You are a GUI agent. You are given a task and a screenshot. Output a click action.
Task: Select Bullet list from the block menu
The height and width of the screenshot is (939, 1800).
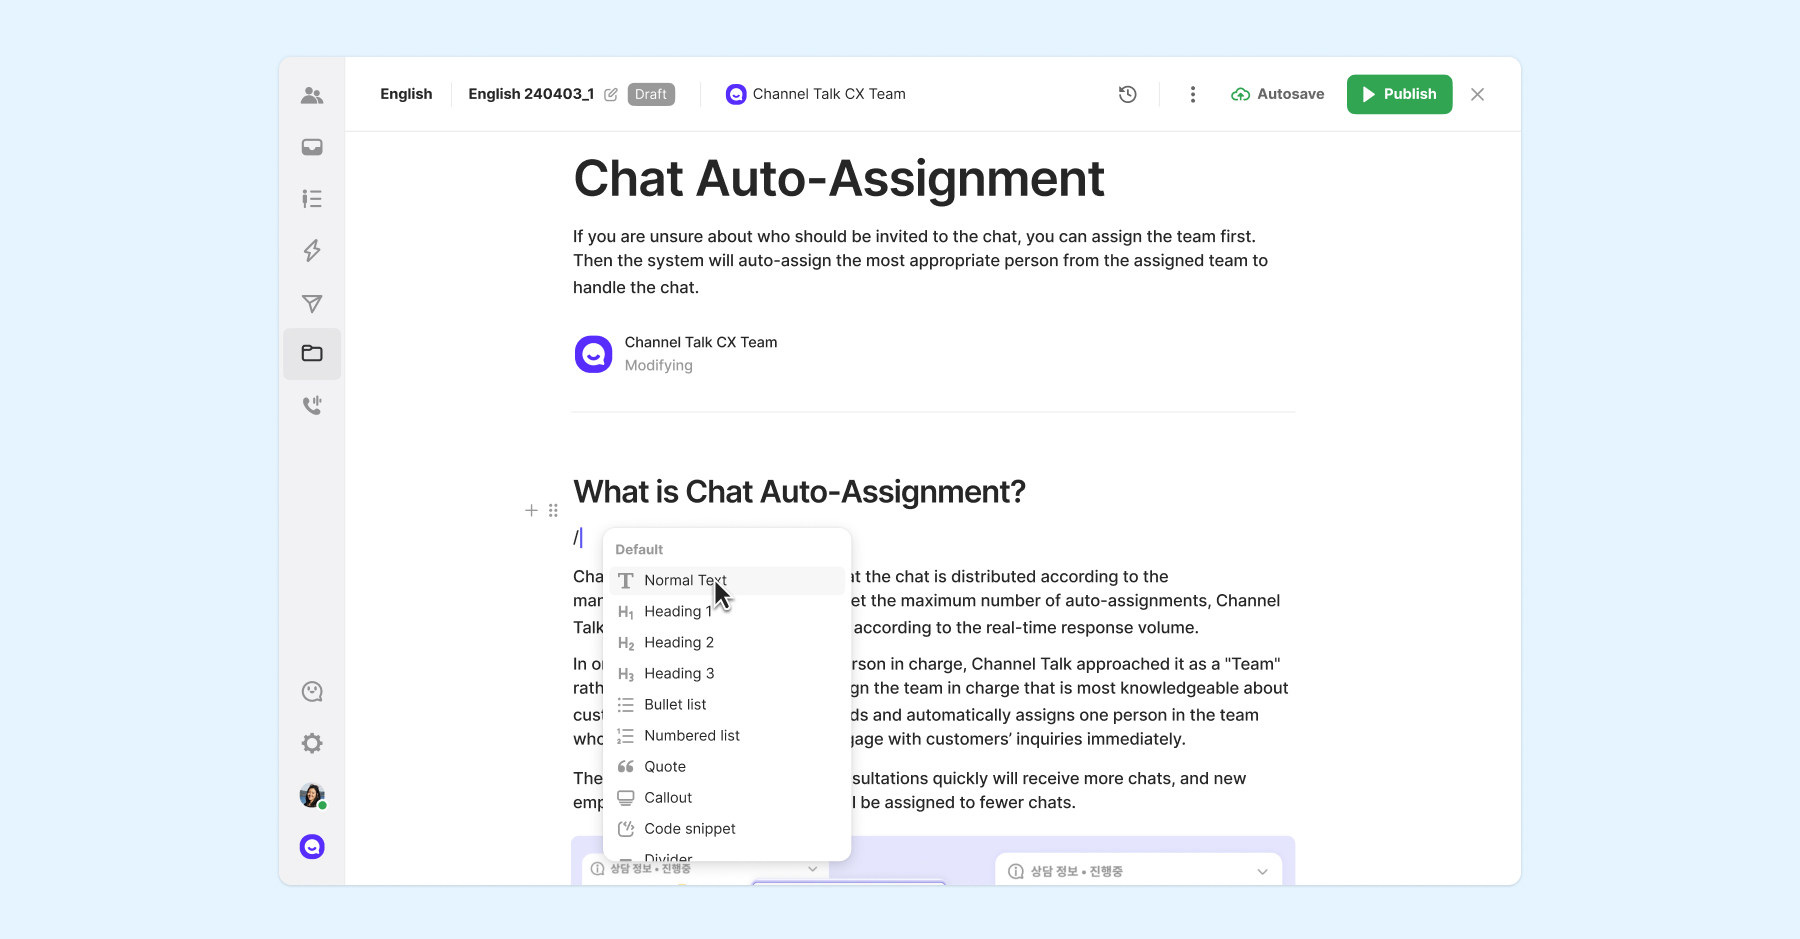tap(727, 705)
